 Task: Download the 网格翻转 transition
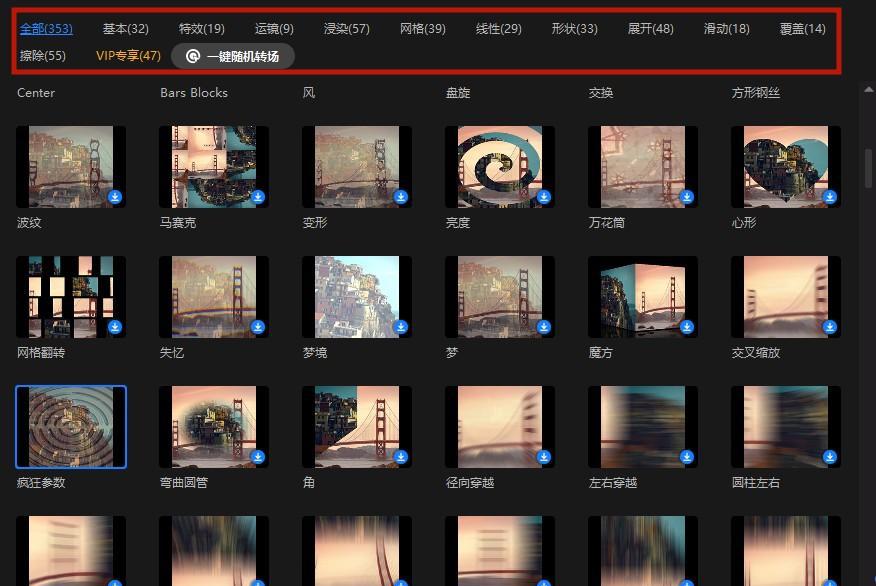(x=115, y=327)
